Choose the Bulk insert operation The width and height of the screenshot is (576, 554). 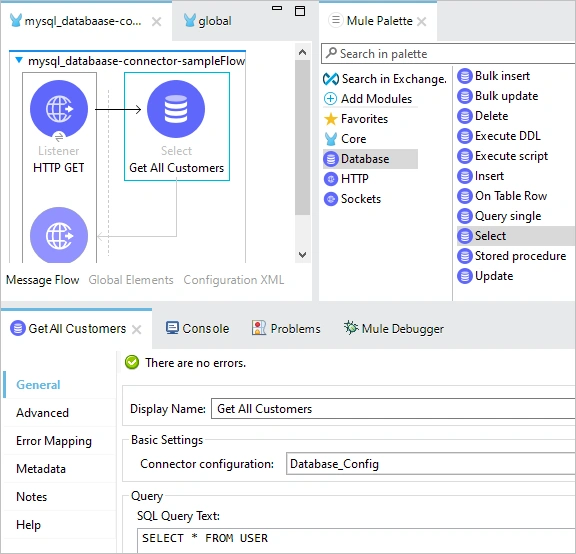493,76
